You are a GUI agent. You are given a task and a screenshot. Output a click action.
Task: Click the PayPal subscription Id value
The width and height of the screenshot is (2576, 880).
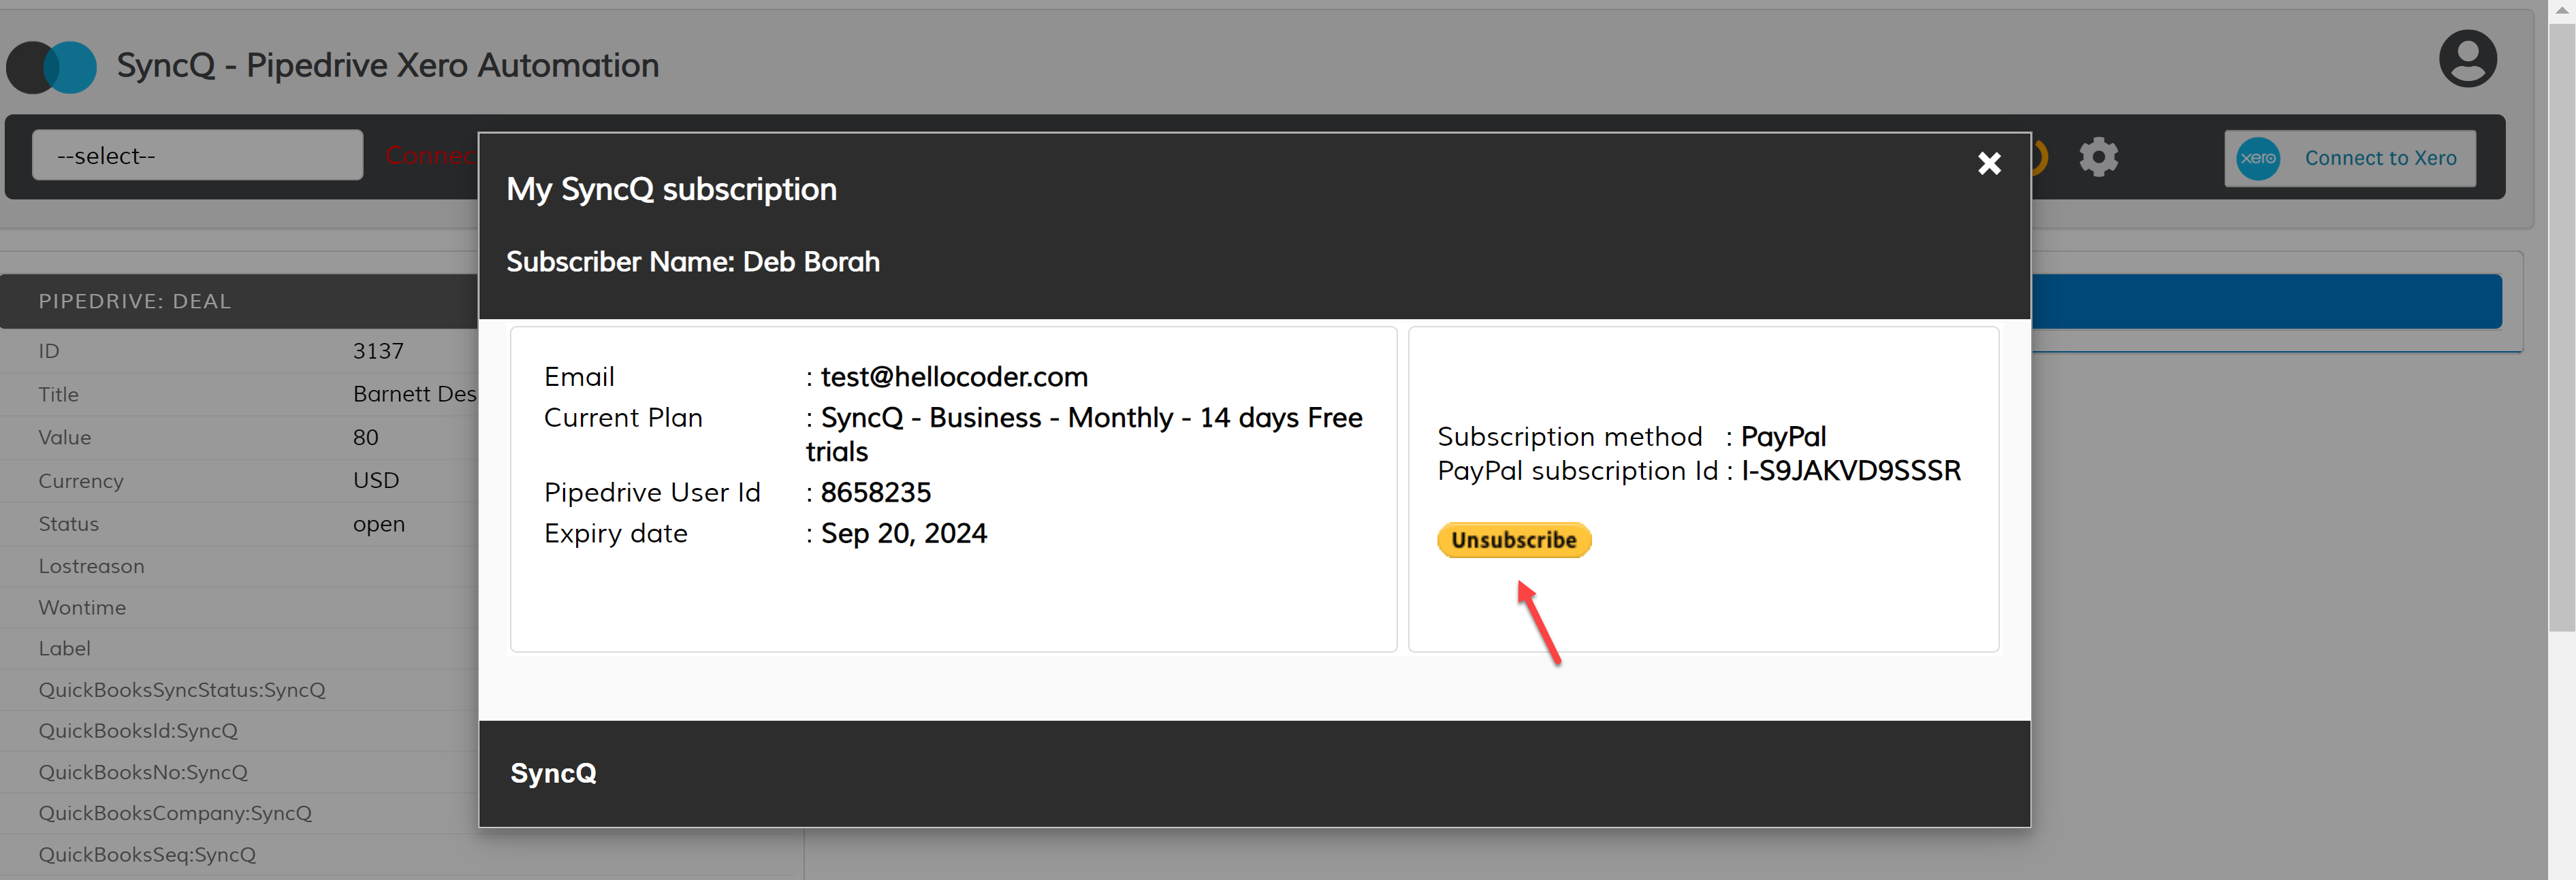click(1850, 471)
